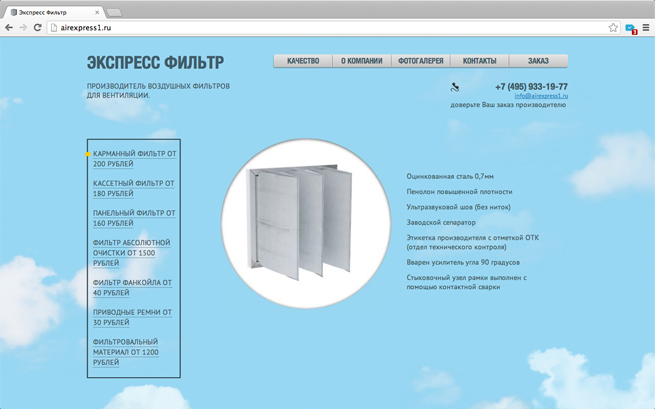This screenshot has width=655, height=409.
Task: Open the blue extension icon with badge
Action: click(630, 28)
